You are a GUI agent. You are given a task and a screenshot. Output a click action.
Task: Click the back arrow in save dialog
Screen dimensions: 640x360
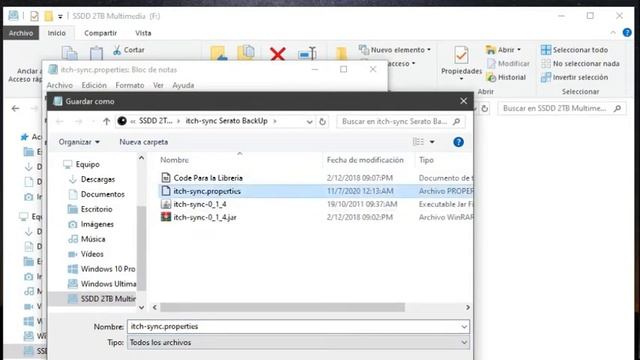tap(60, 121)
